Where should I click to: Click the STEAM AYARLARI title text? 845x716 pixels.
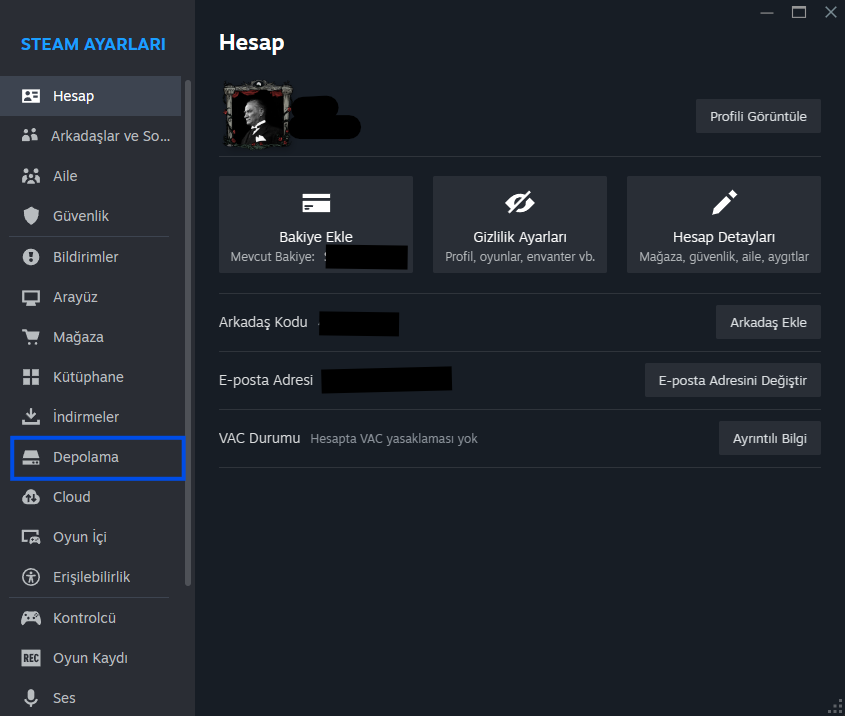pyautogui.click(x=93, y=44)
